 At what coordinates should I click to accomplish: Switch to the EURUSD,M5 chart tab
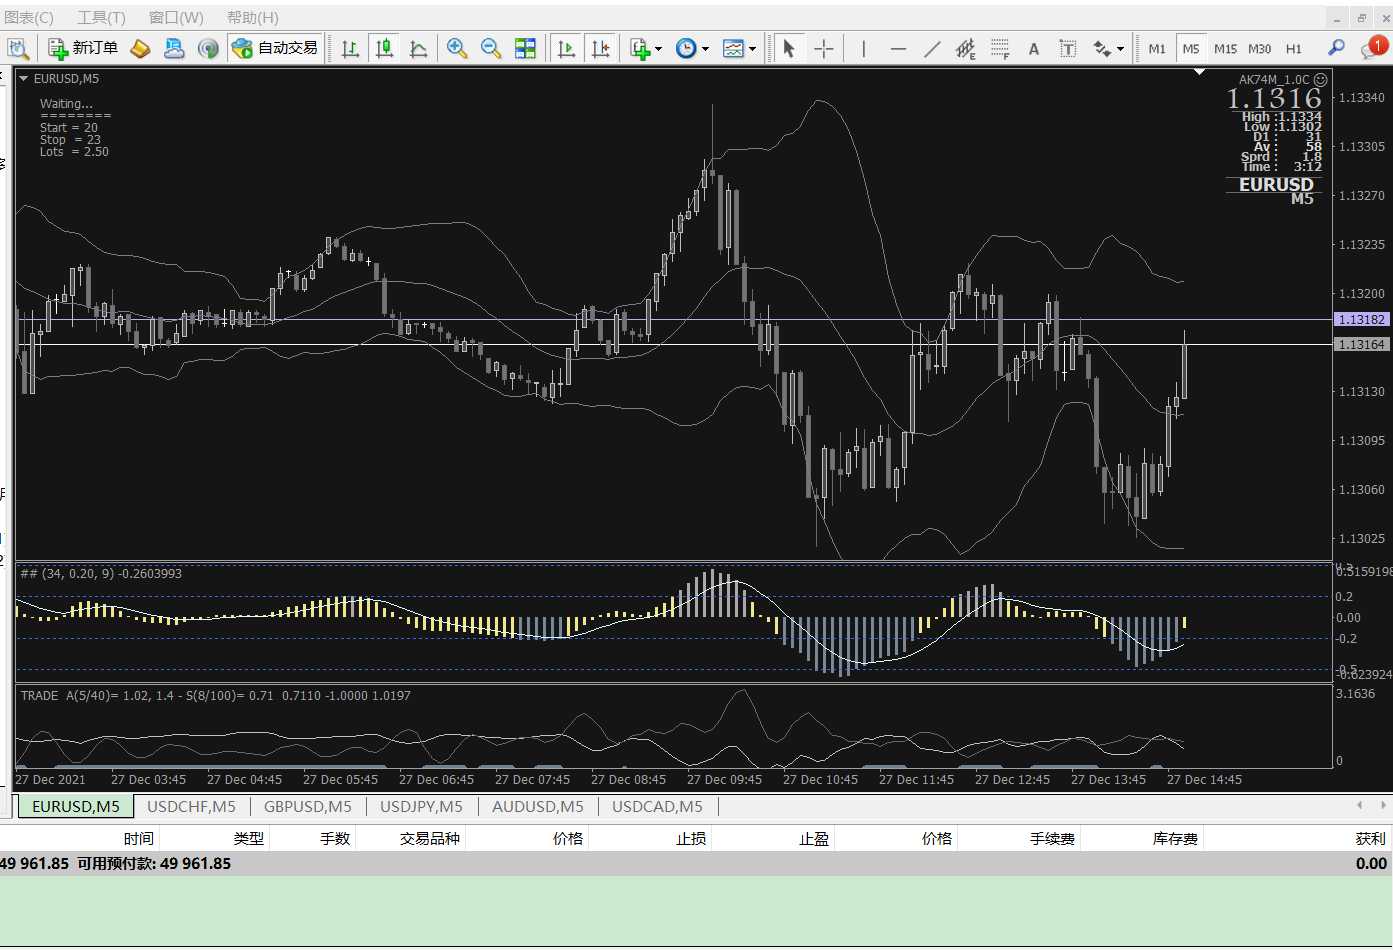[76, 806]
